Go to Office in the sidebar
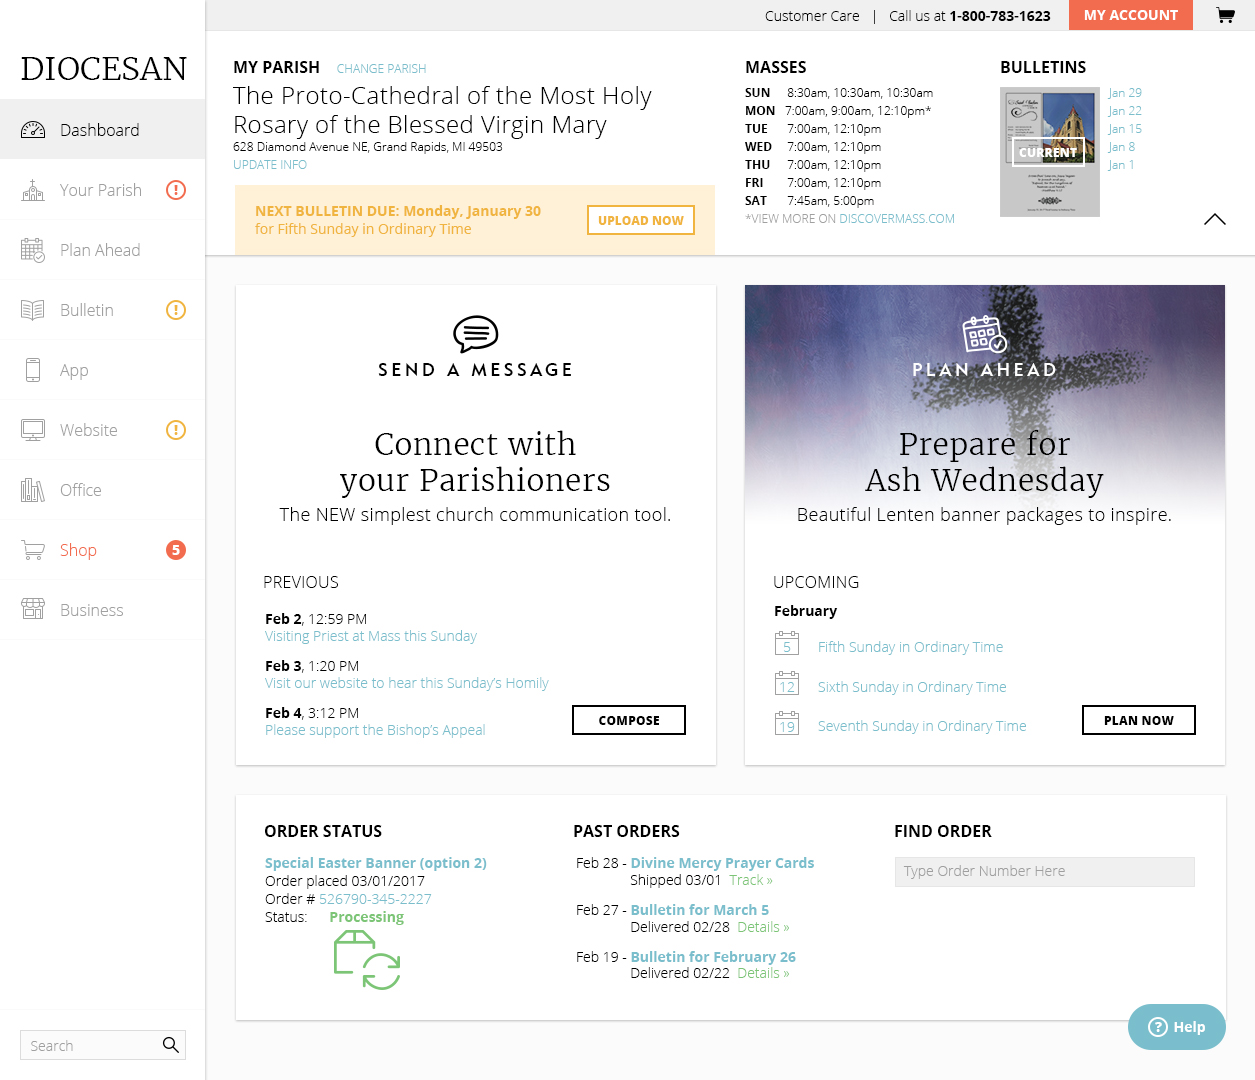Image resolution: width=1255 pixels, height=1080 pixels. click(80, 490)
